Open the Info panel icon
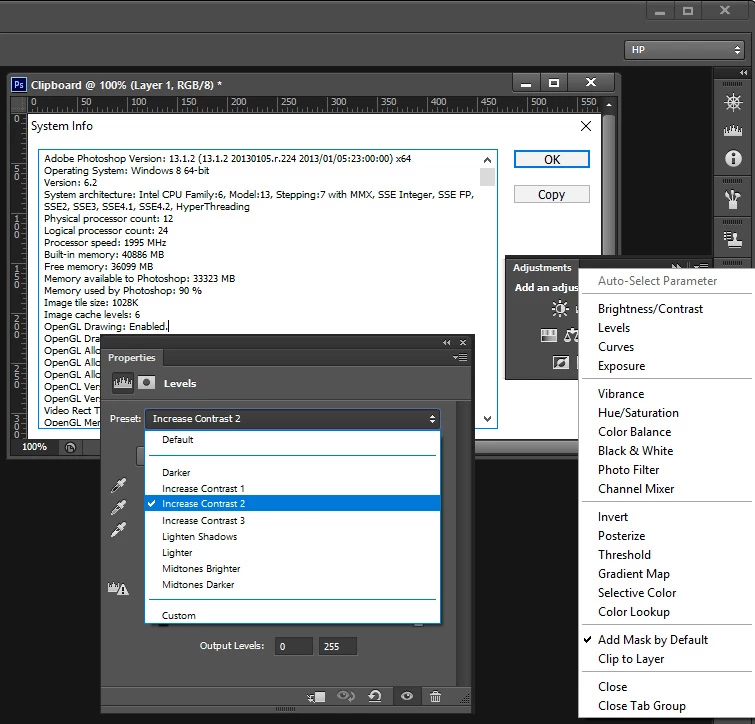The image size is (755, 724). coord(733,158)
